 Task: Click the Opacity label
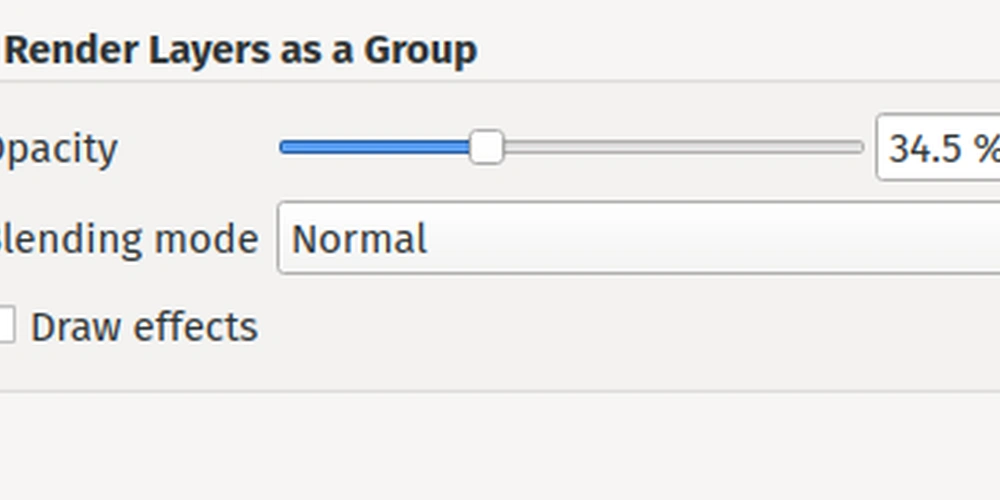point(59,149)
